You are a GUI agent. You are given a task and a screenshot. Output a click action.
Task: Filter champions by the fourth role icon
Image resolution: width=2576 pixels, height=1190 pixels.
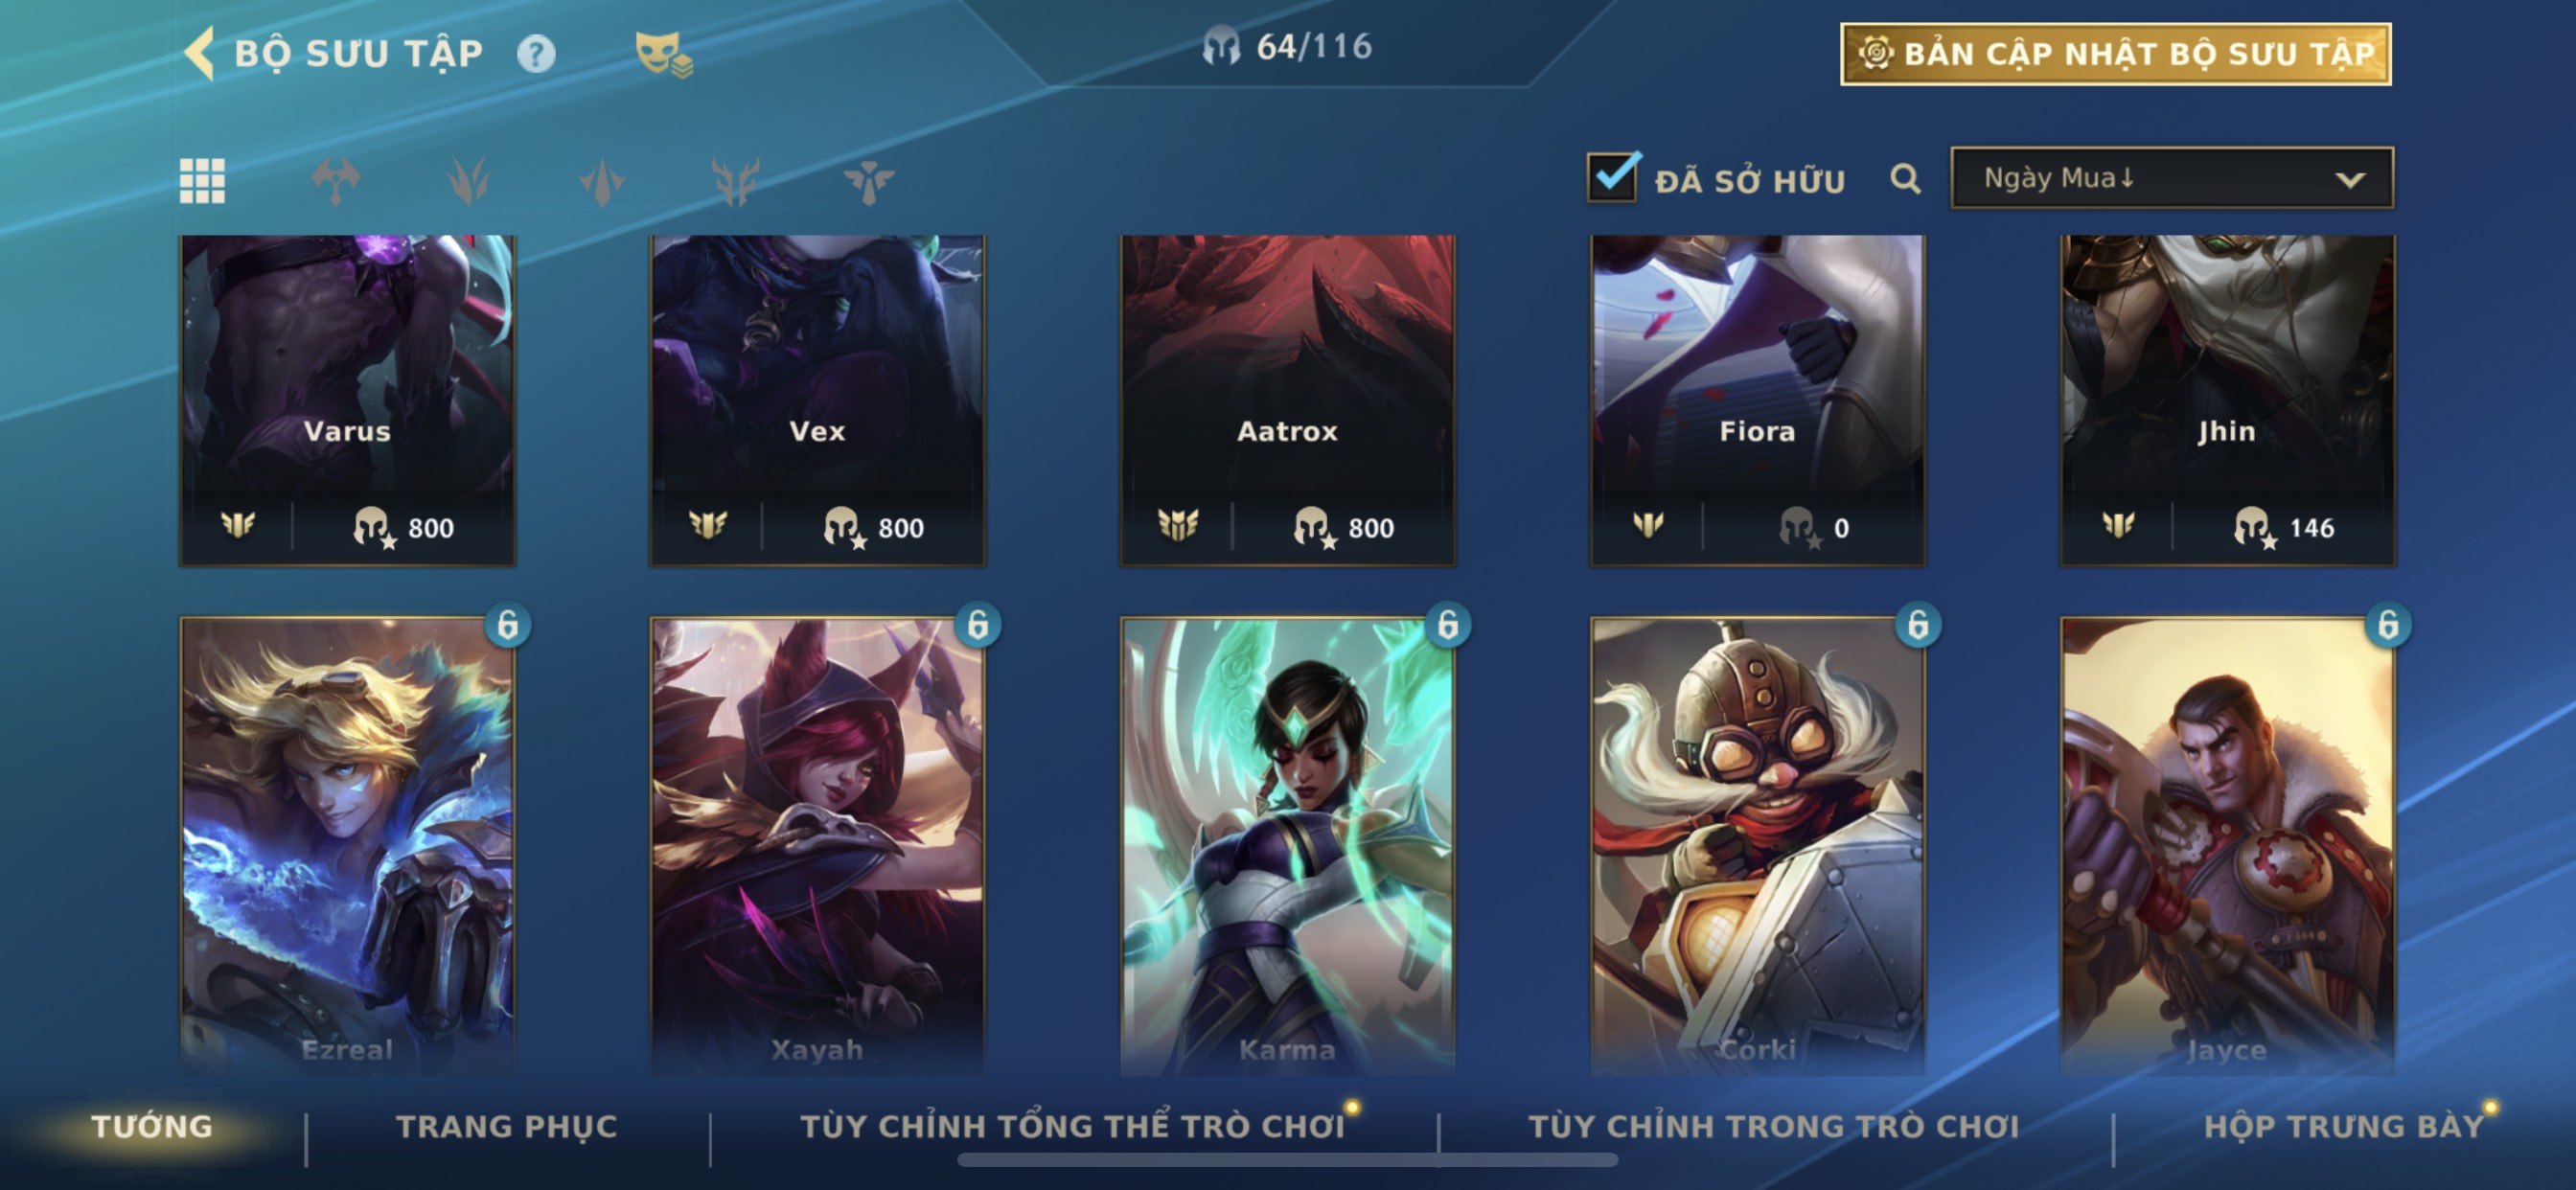point(735,181)
